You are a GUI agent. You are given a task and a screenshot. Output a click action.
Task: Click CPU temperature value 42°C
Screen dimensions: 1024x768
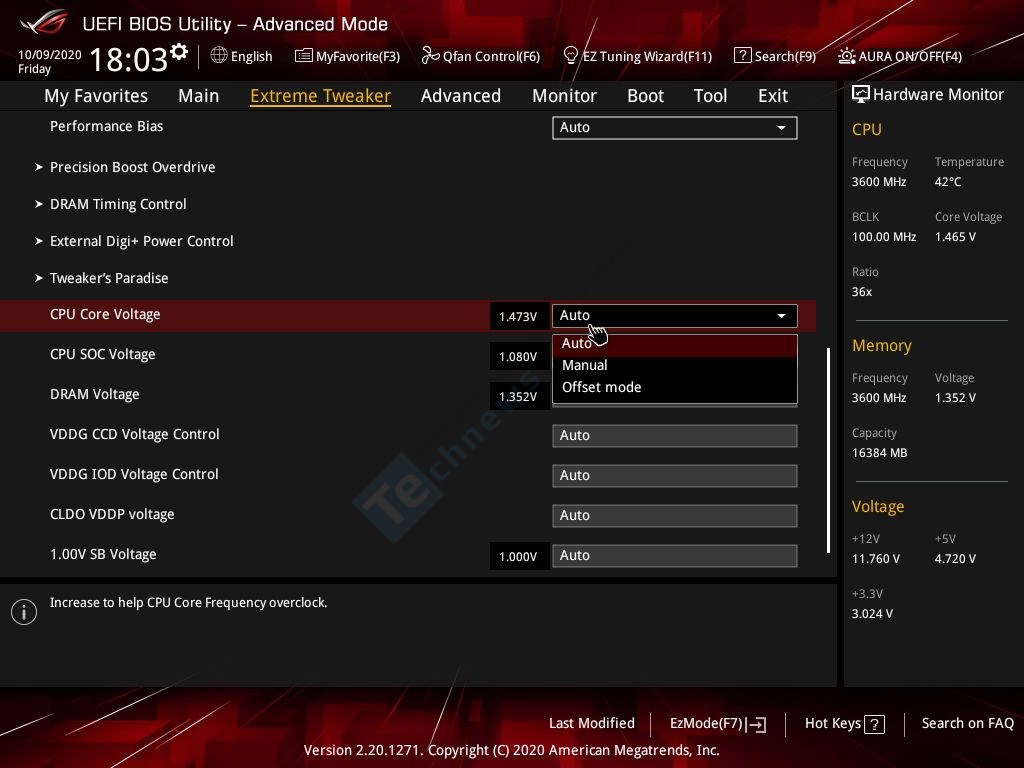pos(948,182)
